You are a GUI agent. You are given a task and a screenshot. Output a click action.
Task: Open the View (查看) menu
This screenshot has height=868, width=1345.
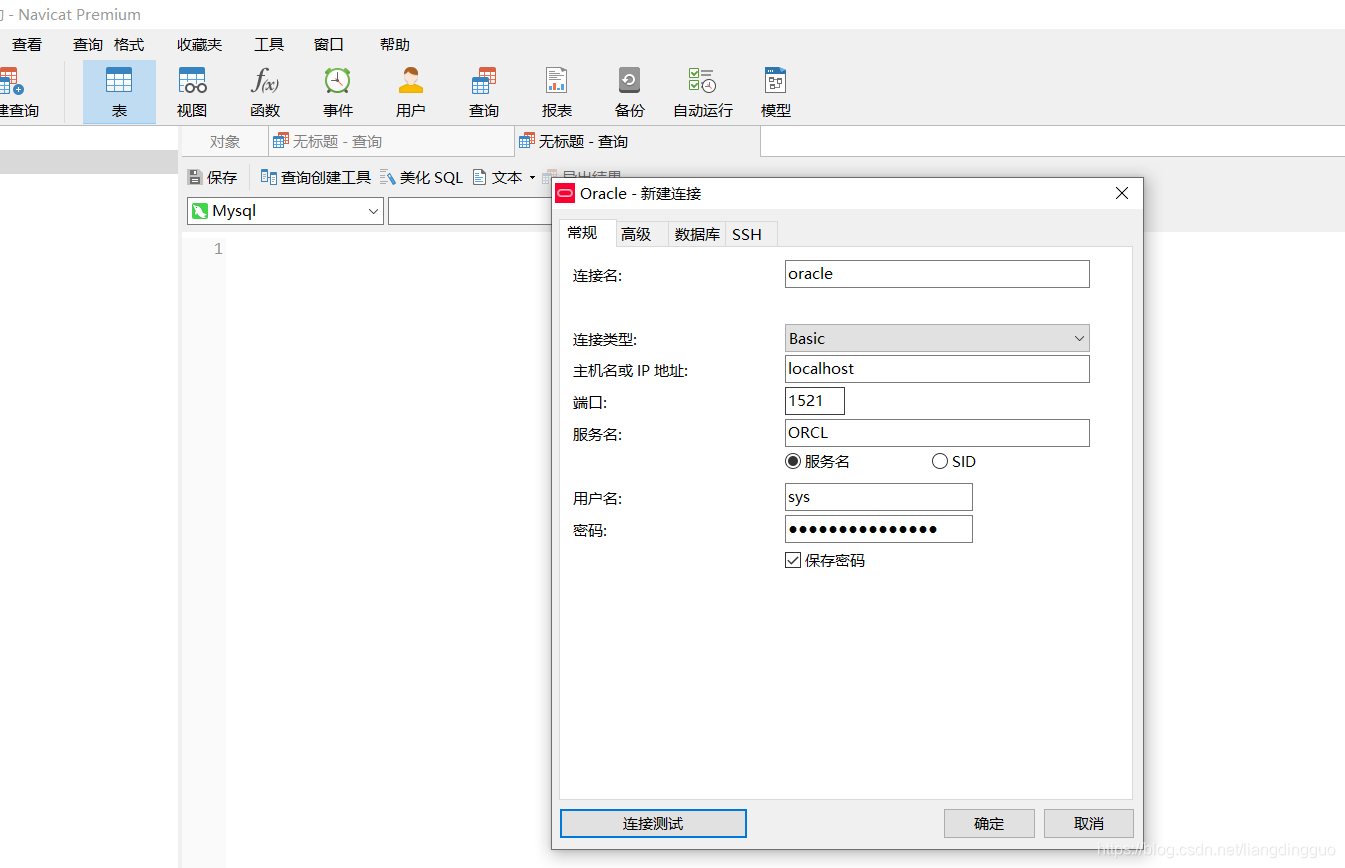27,44
